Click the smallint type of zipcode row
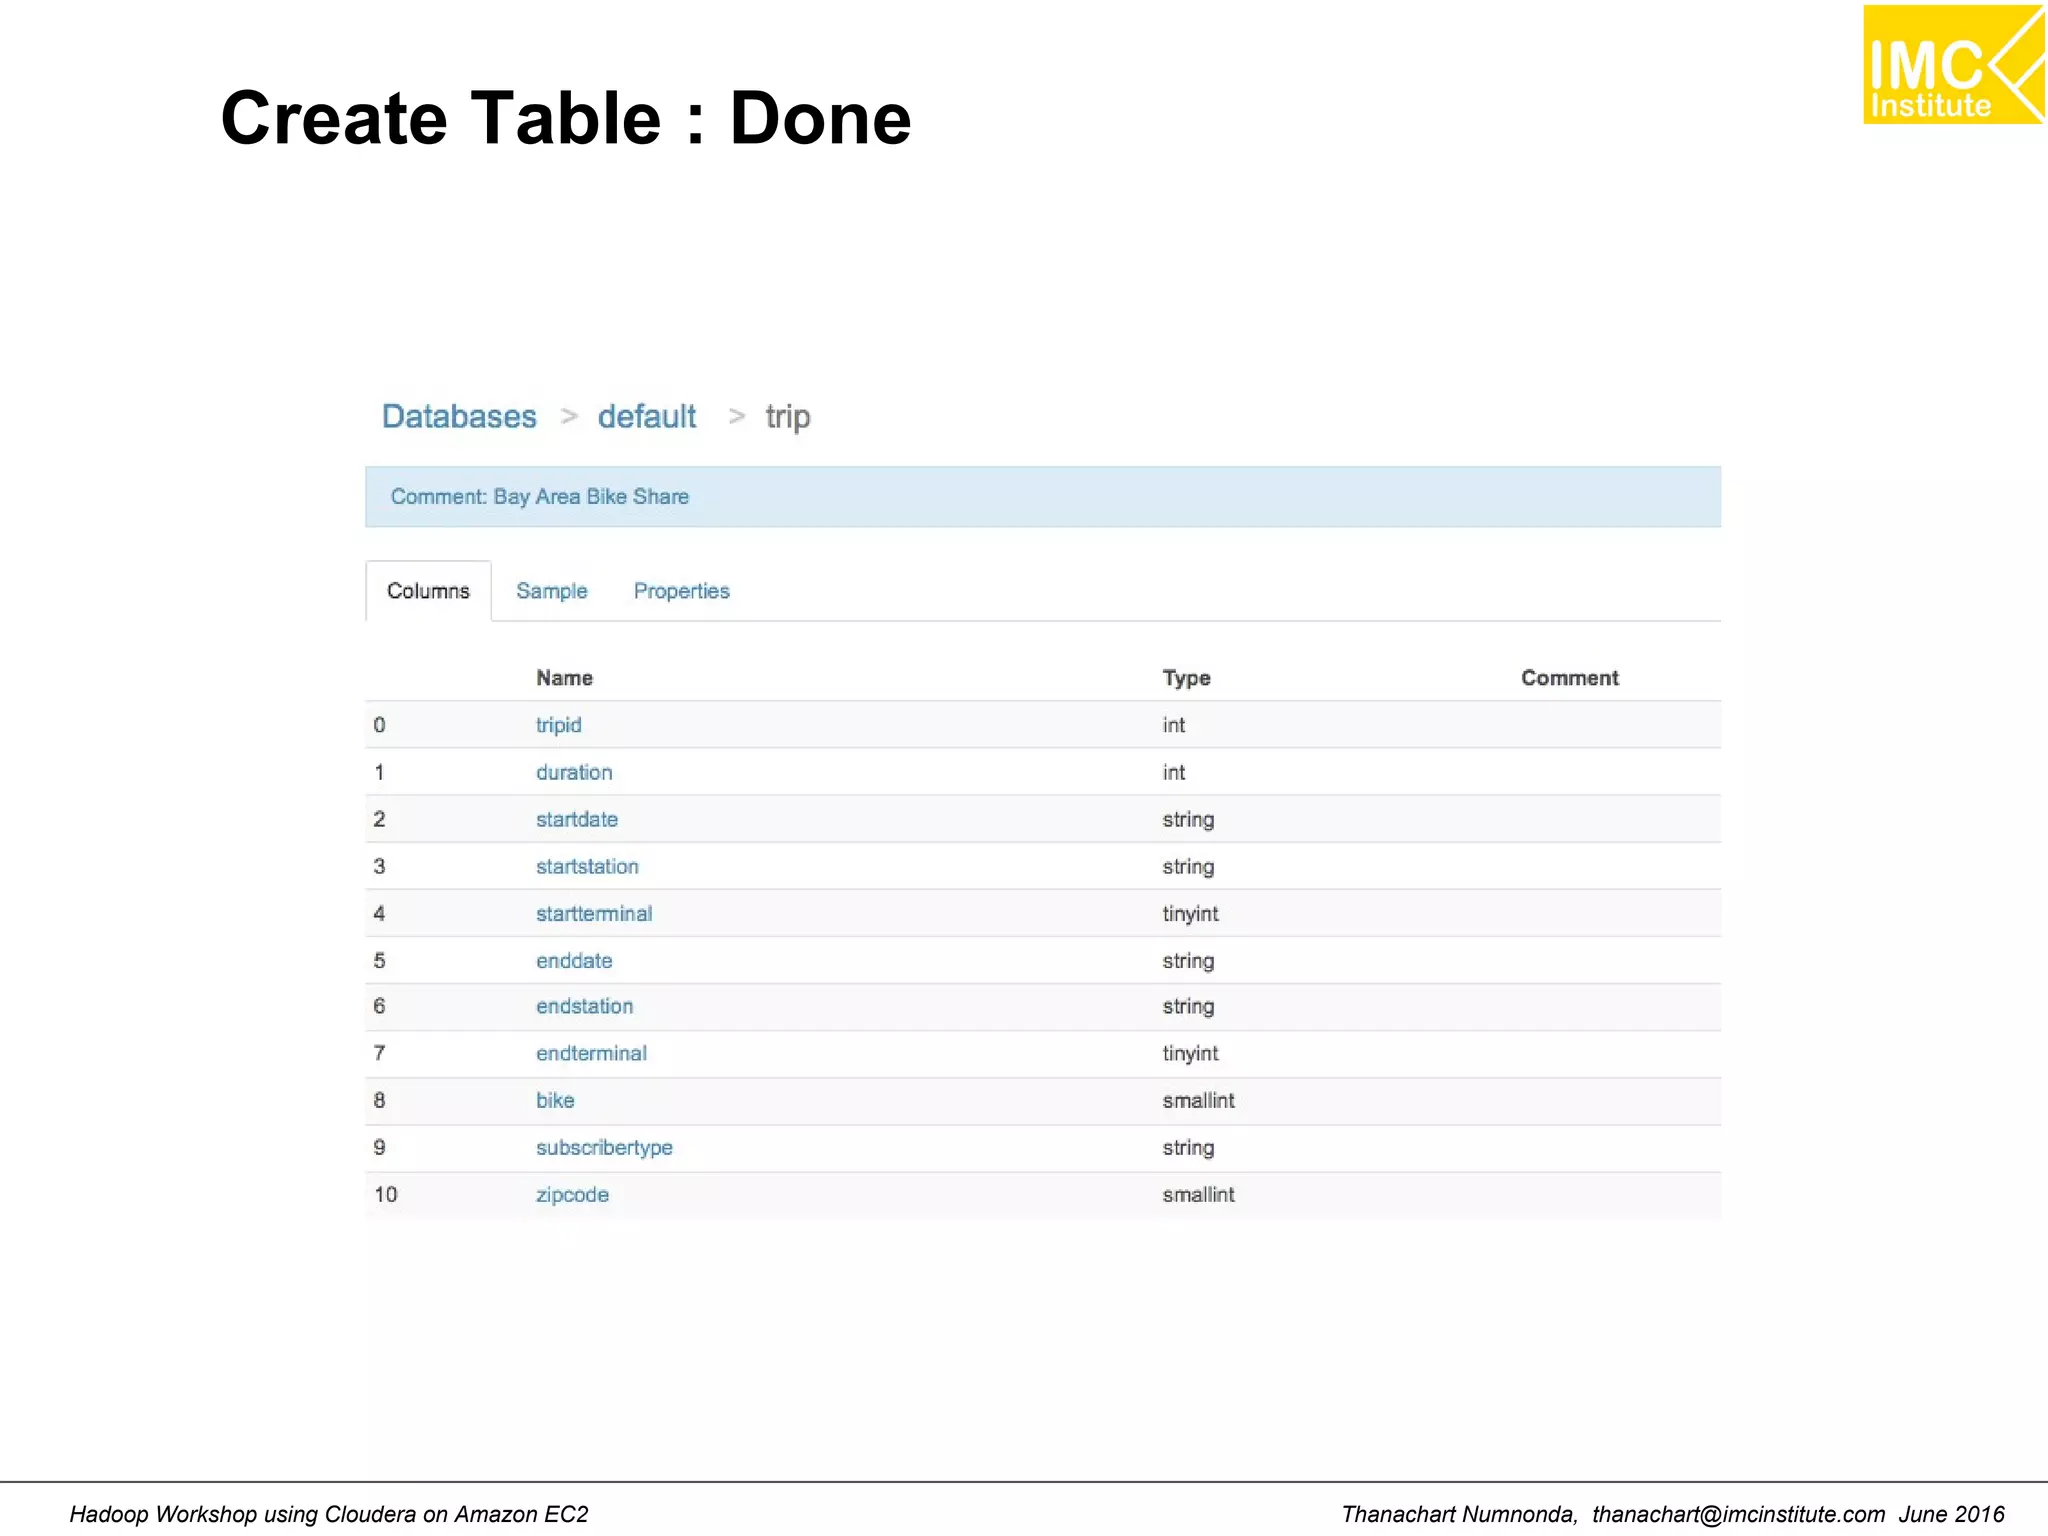 1198,1194
